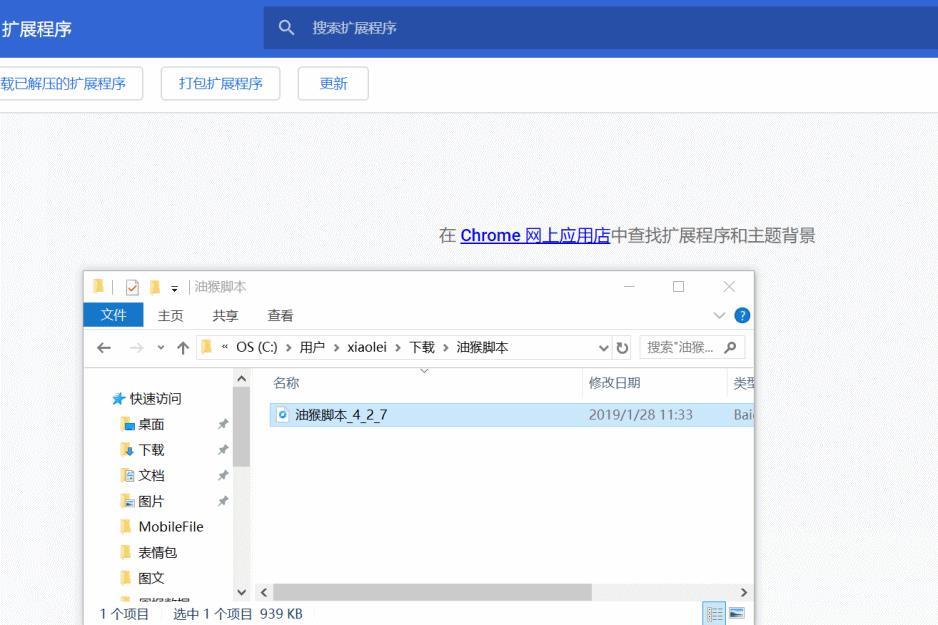Open 桌面 in the navigation pane

click(151, 424)
